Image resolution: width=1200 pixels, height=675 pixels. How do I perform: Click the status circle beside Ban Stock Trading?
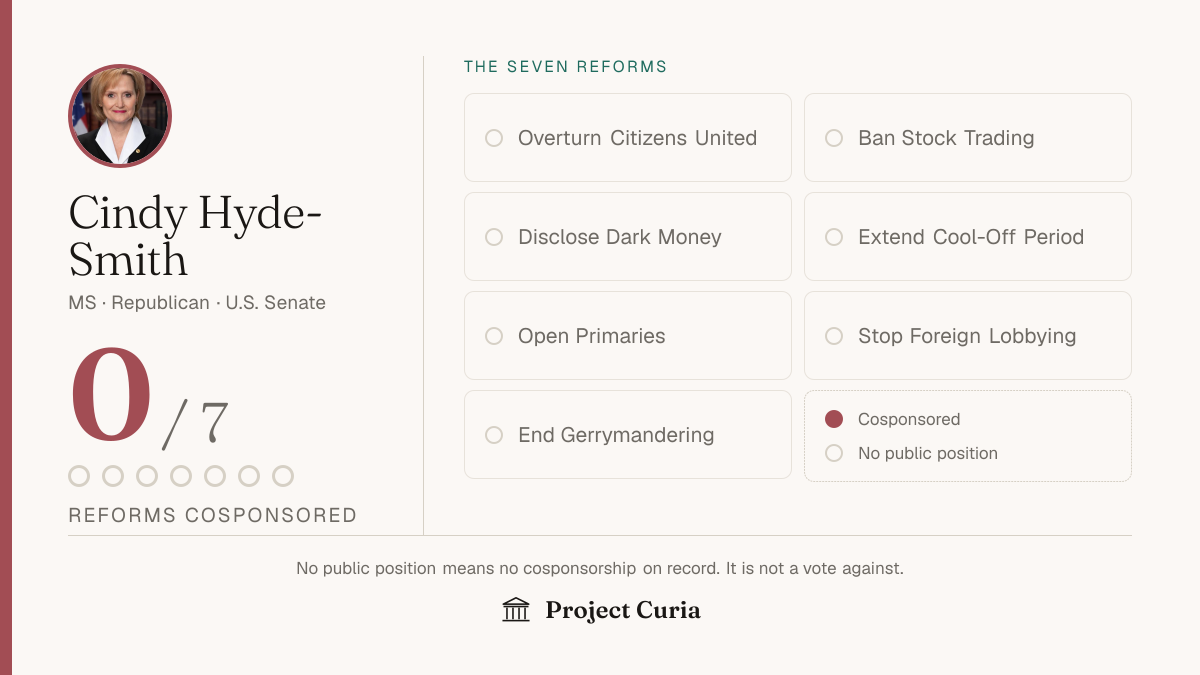[x=834, y=138]
